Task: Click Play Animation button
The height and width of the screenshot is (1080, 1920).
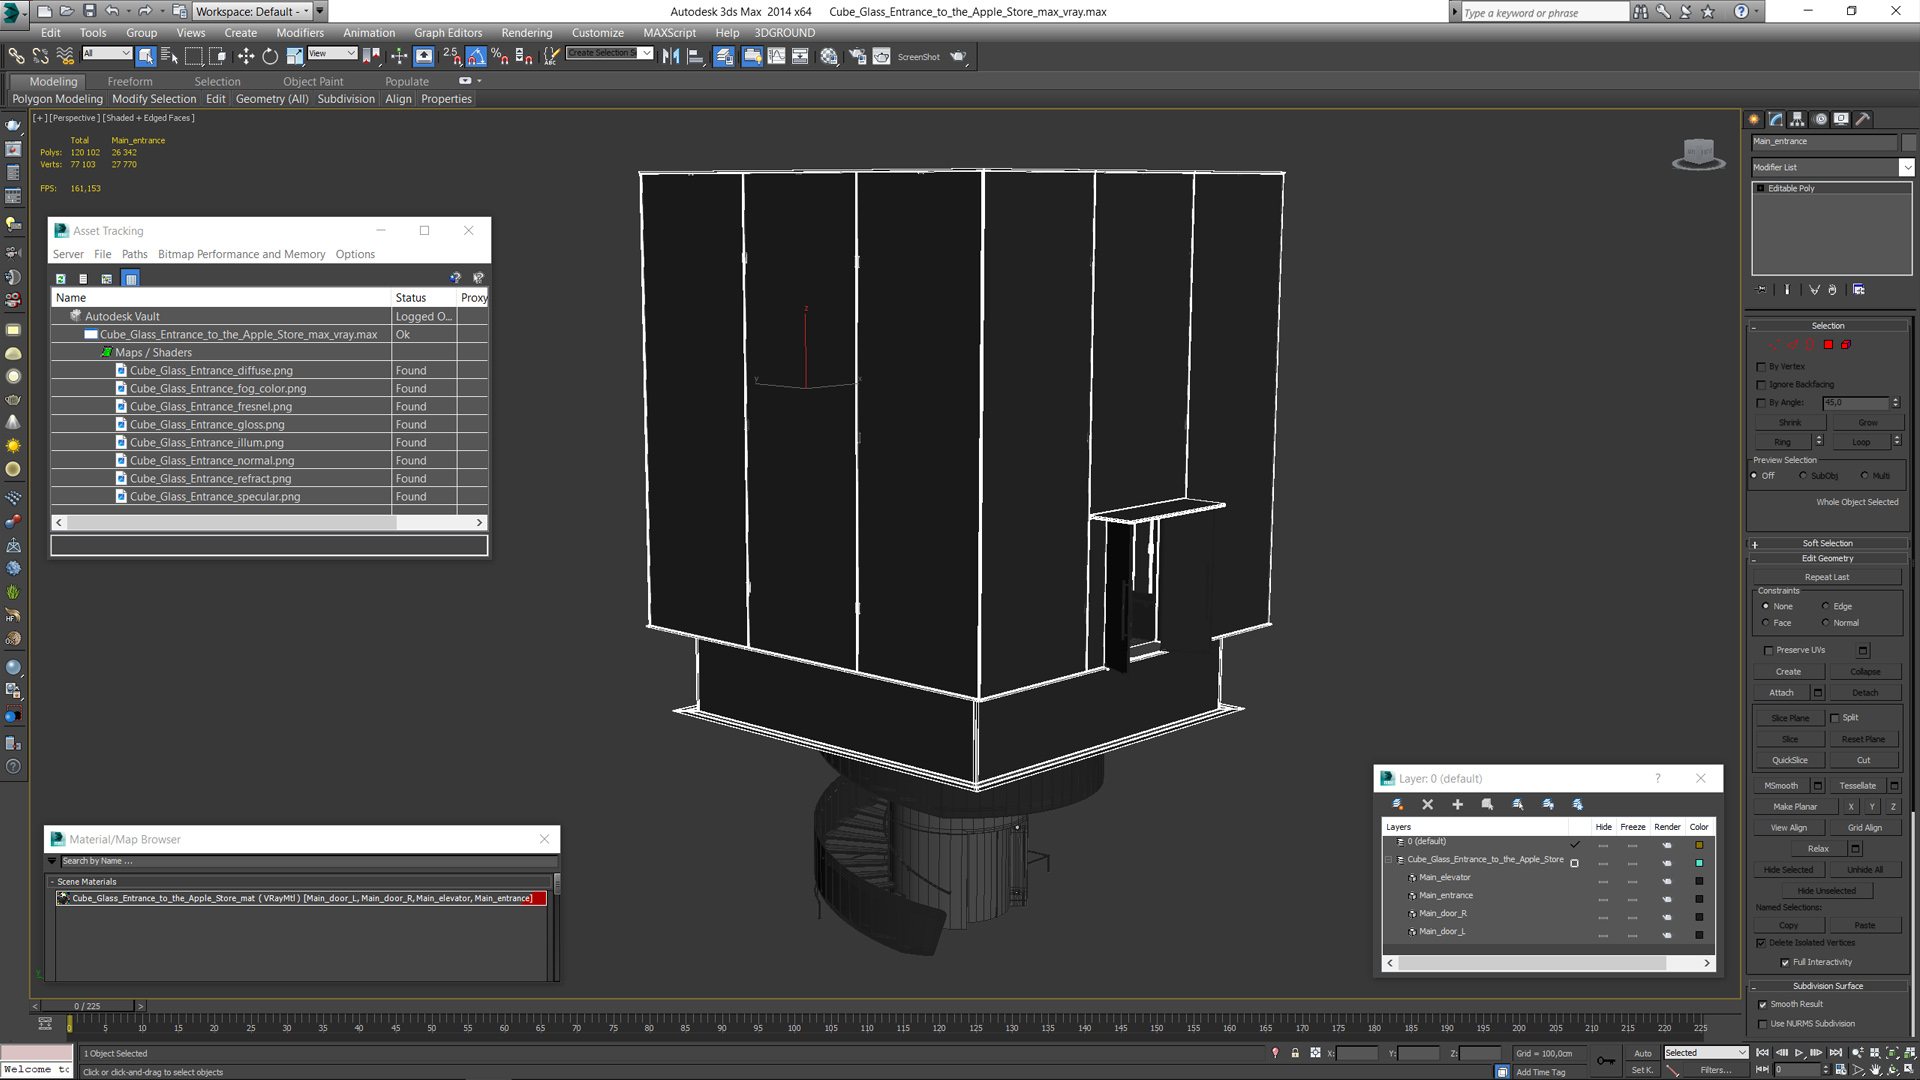Action: pos(1799,1053)
